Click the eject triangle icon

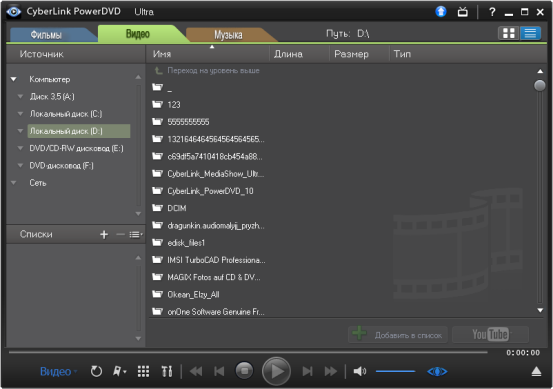point(536,371)
